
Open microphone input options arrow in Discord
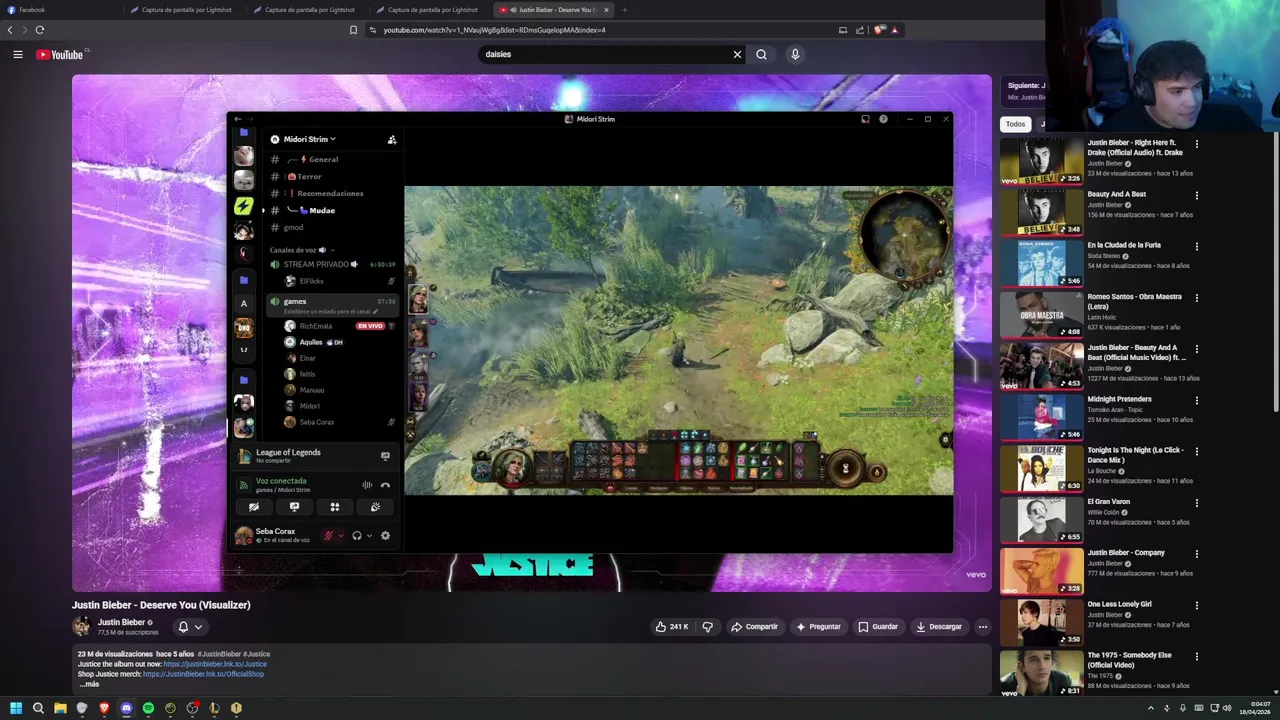pyautogui.click(x=340, y=536)
